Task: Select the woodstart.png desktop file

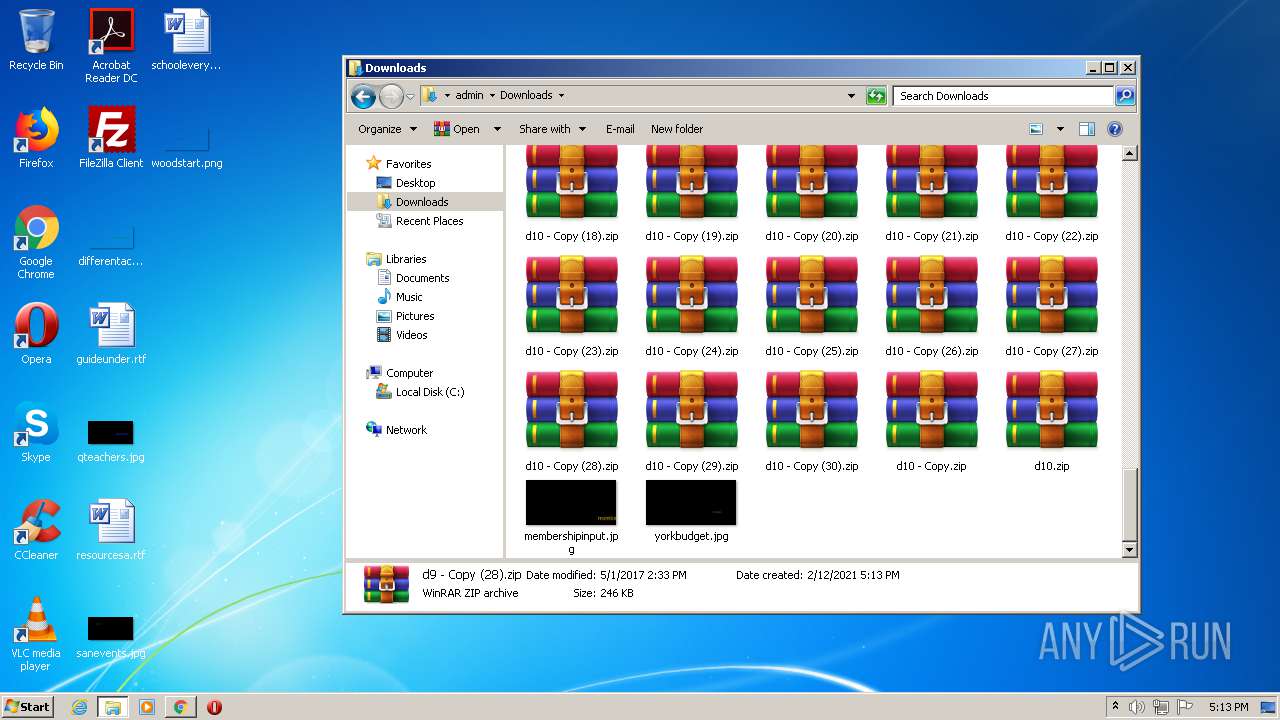Action: (x=186, y=145)
